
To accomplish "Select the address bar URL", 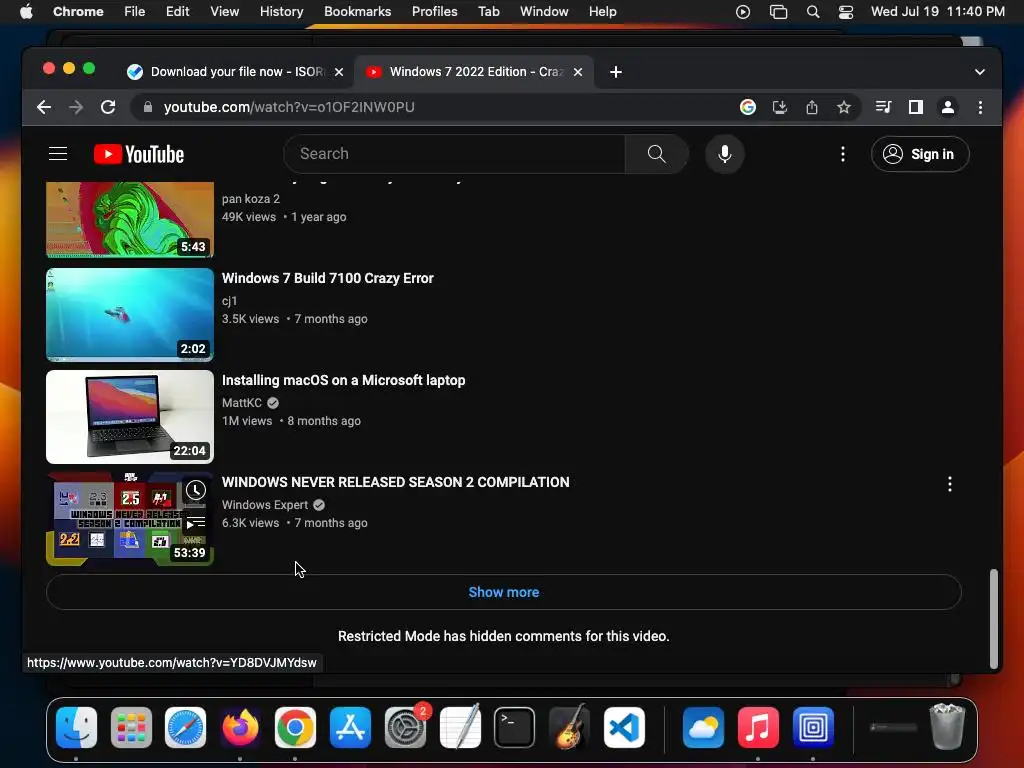I will tap(289, 107).
